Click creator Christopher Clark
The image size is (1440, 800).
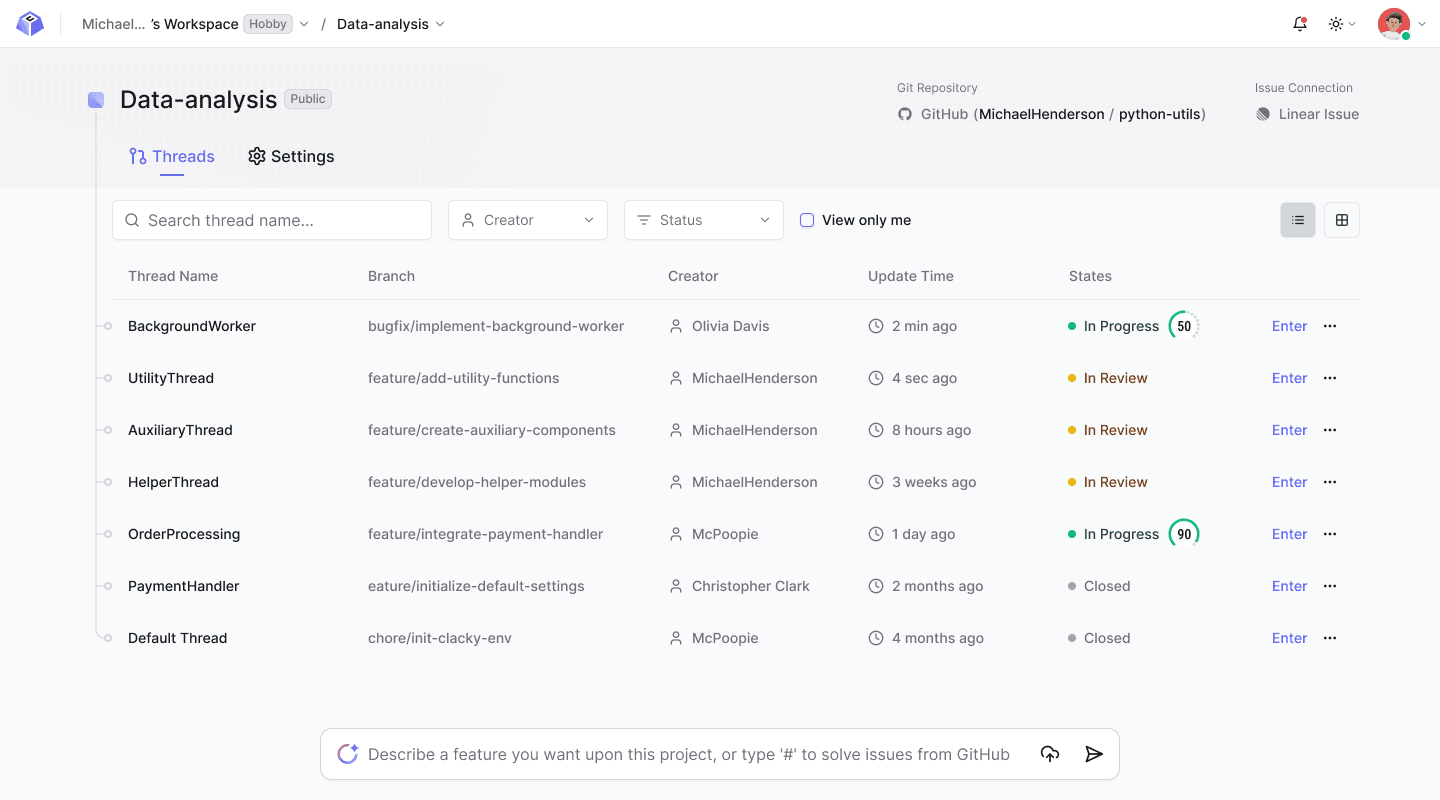(751, 586)
